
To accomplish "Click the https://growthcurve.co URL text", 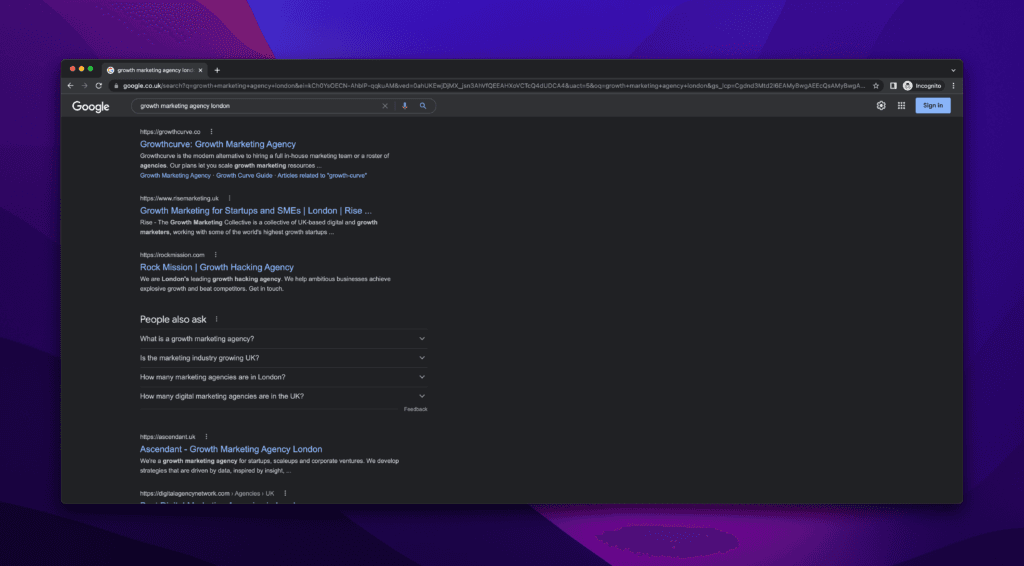I will tap(170, 132).
